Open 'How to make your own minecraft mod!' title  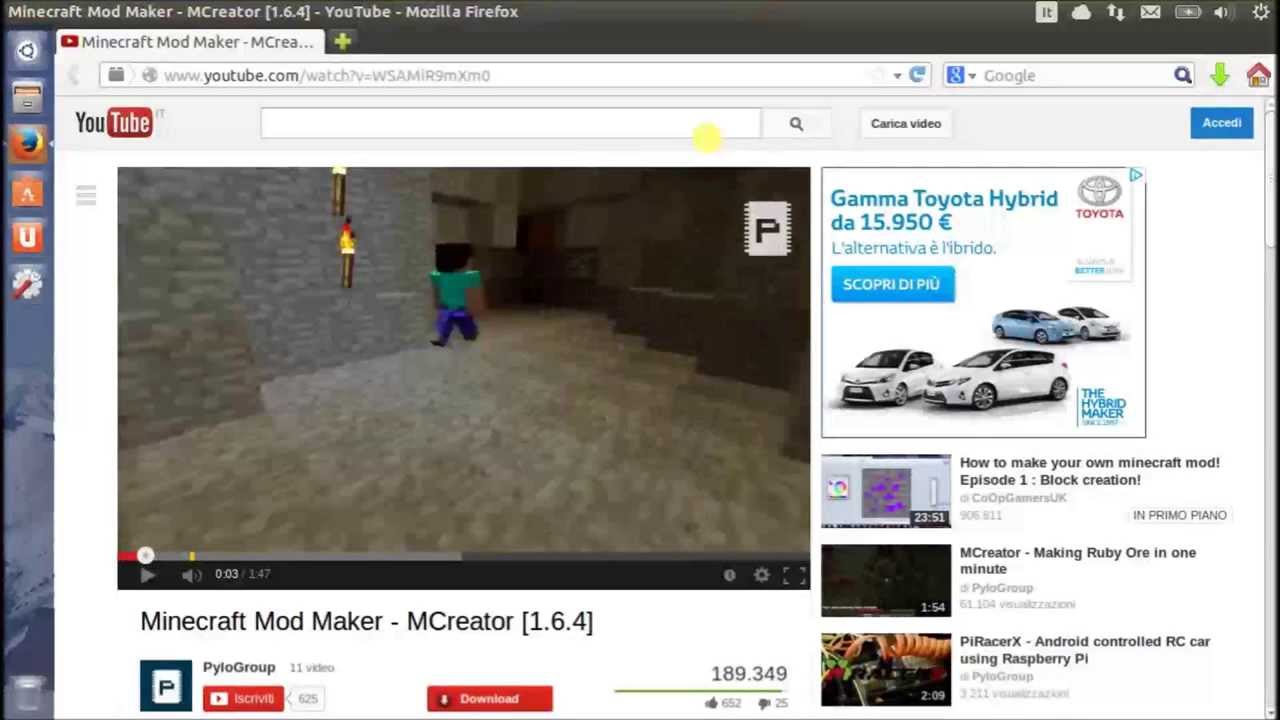tap(1089, 471)
